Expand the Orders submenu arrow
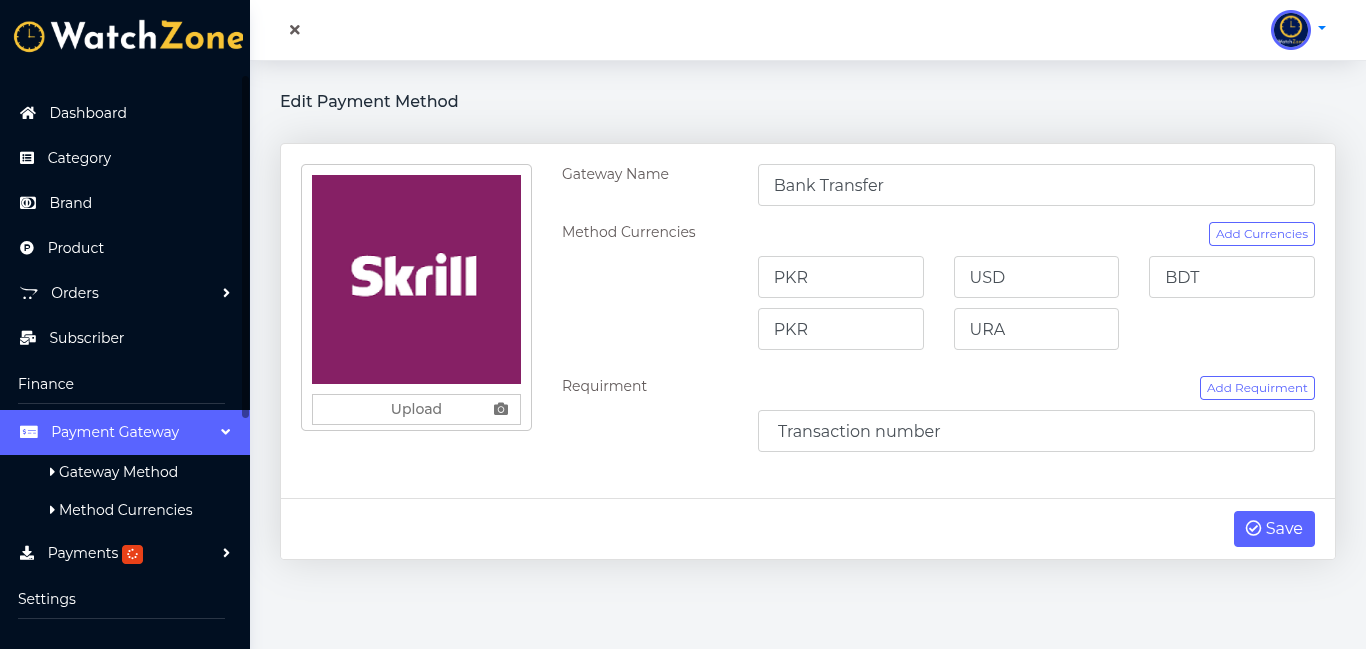This screenshot has height=649, width=1366. pyautogui.click(x=226, y=293)
